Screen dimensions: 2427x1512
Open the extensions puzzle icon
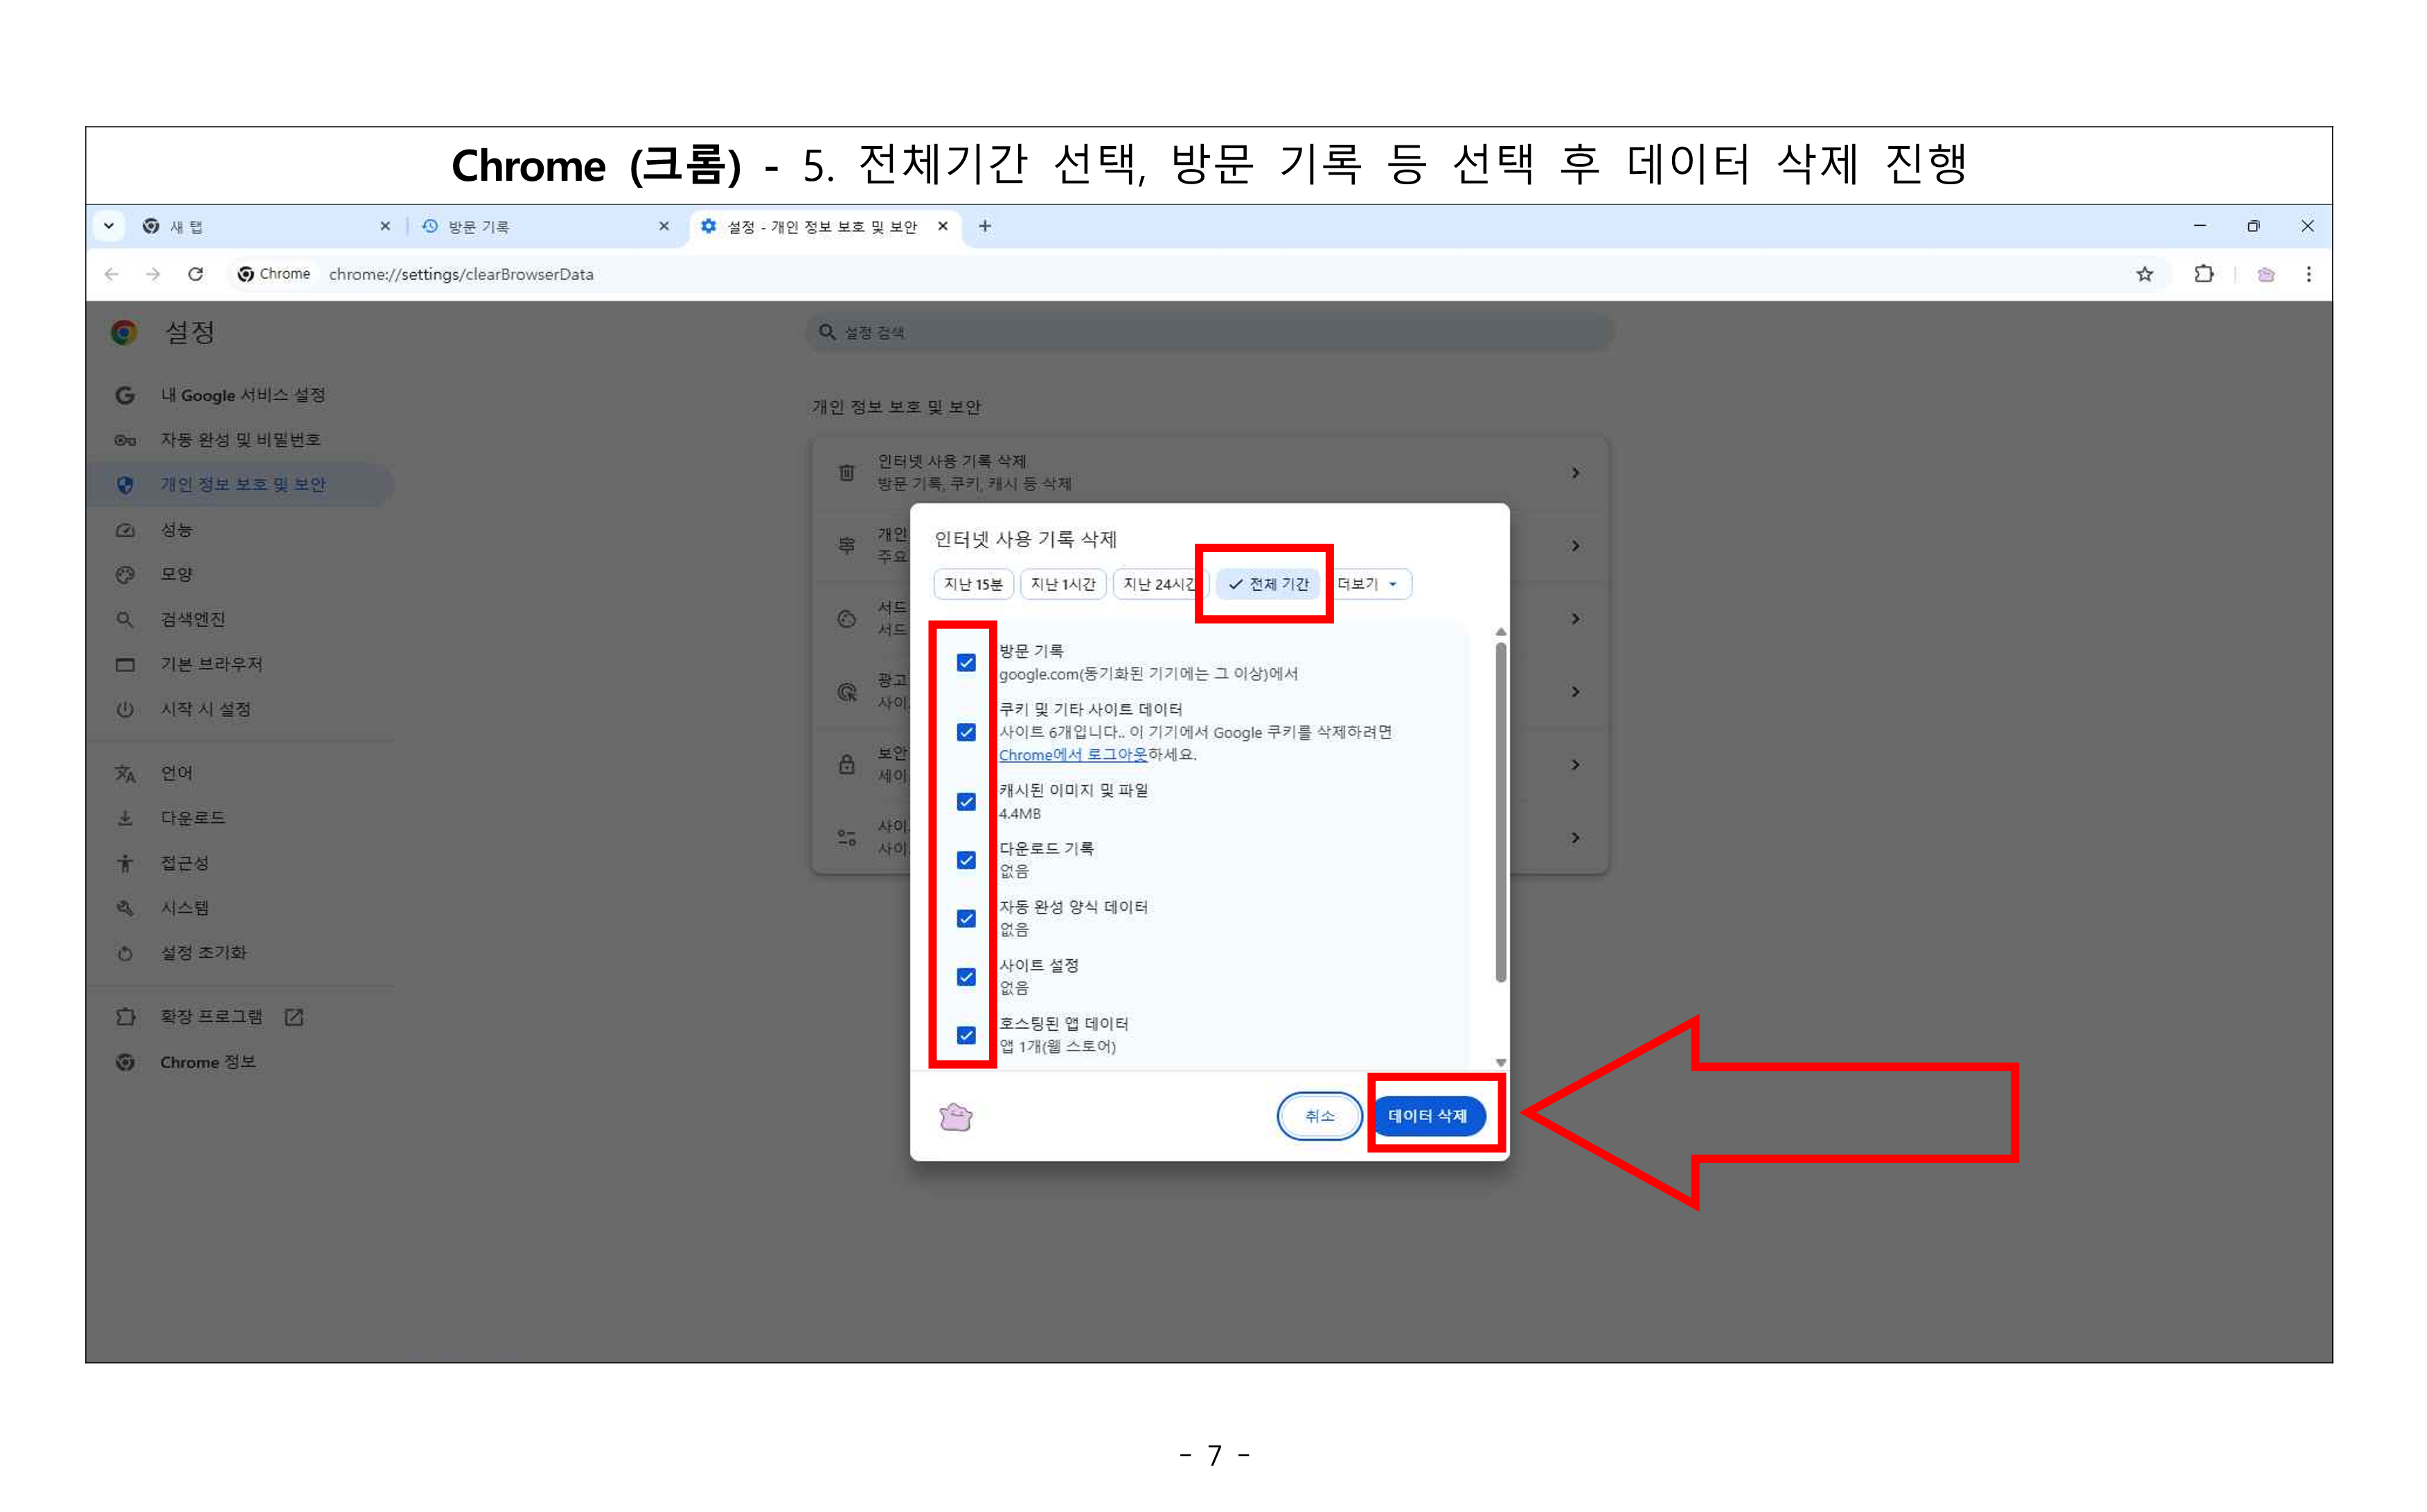(x=2203, y=274)
